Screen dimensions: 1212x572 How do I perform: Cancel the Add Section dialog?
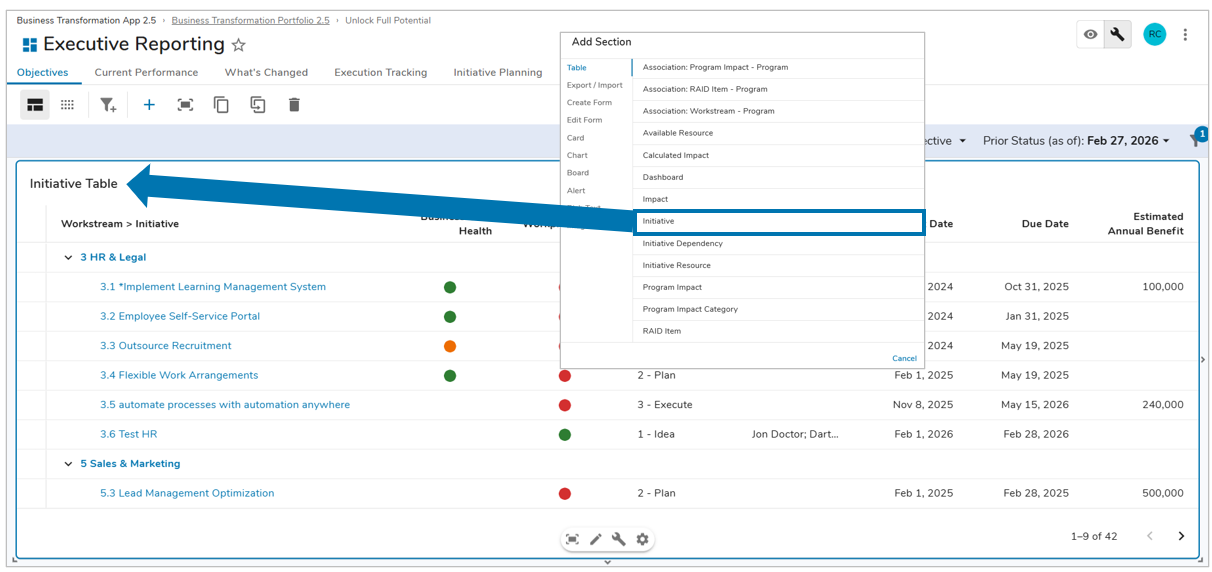click(x=904, y=358)
